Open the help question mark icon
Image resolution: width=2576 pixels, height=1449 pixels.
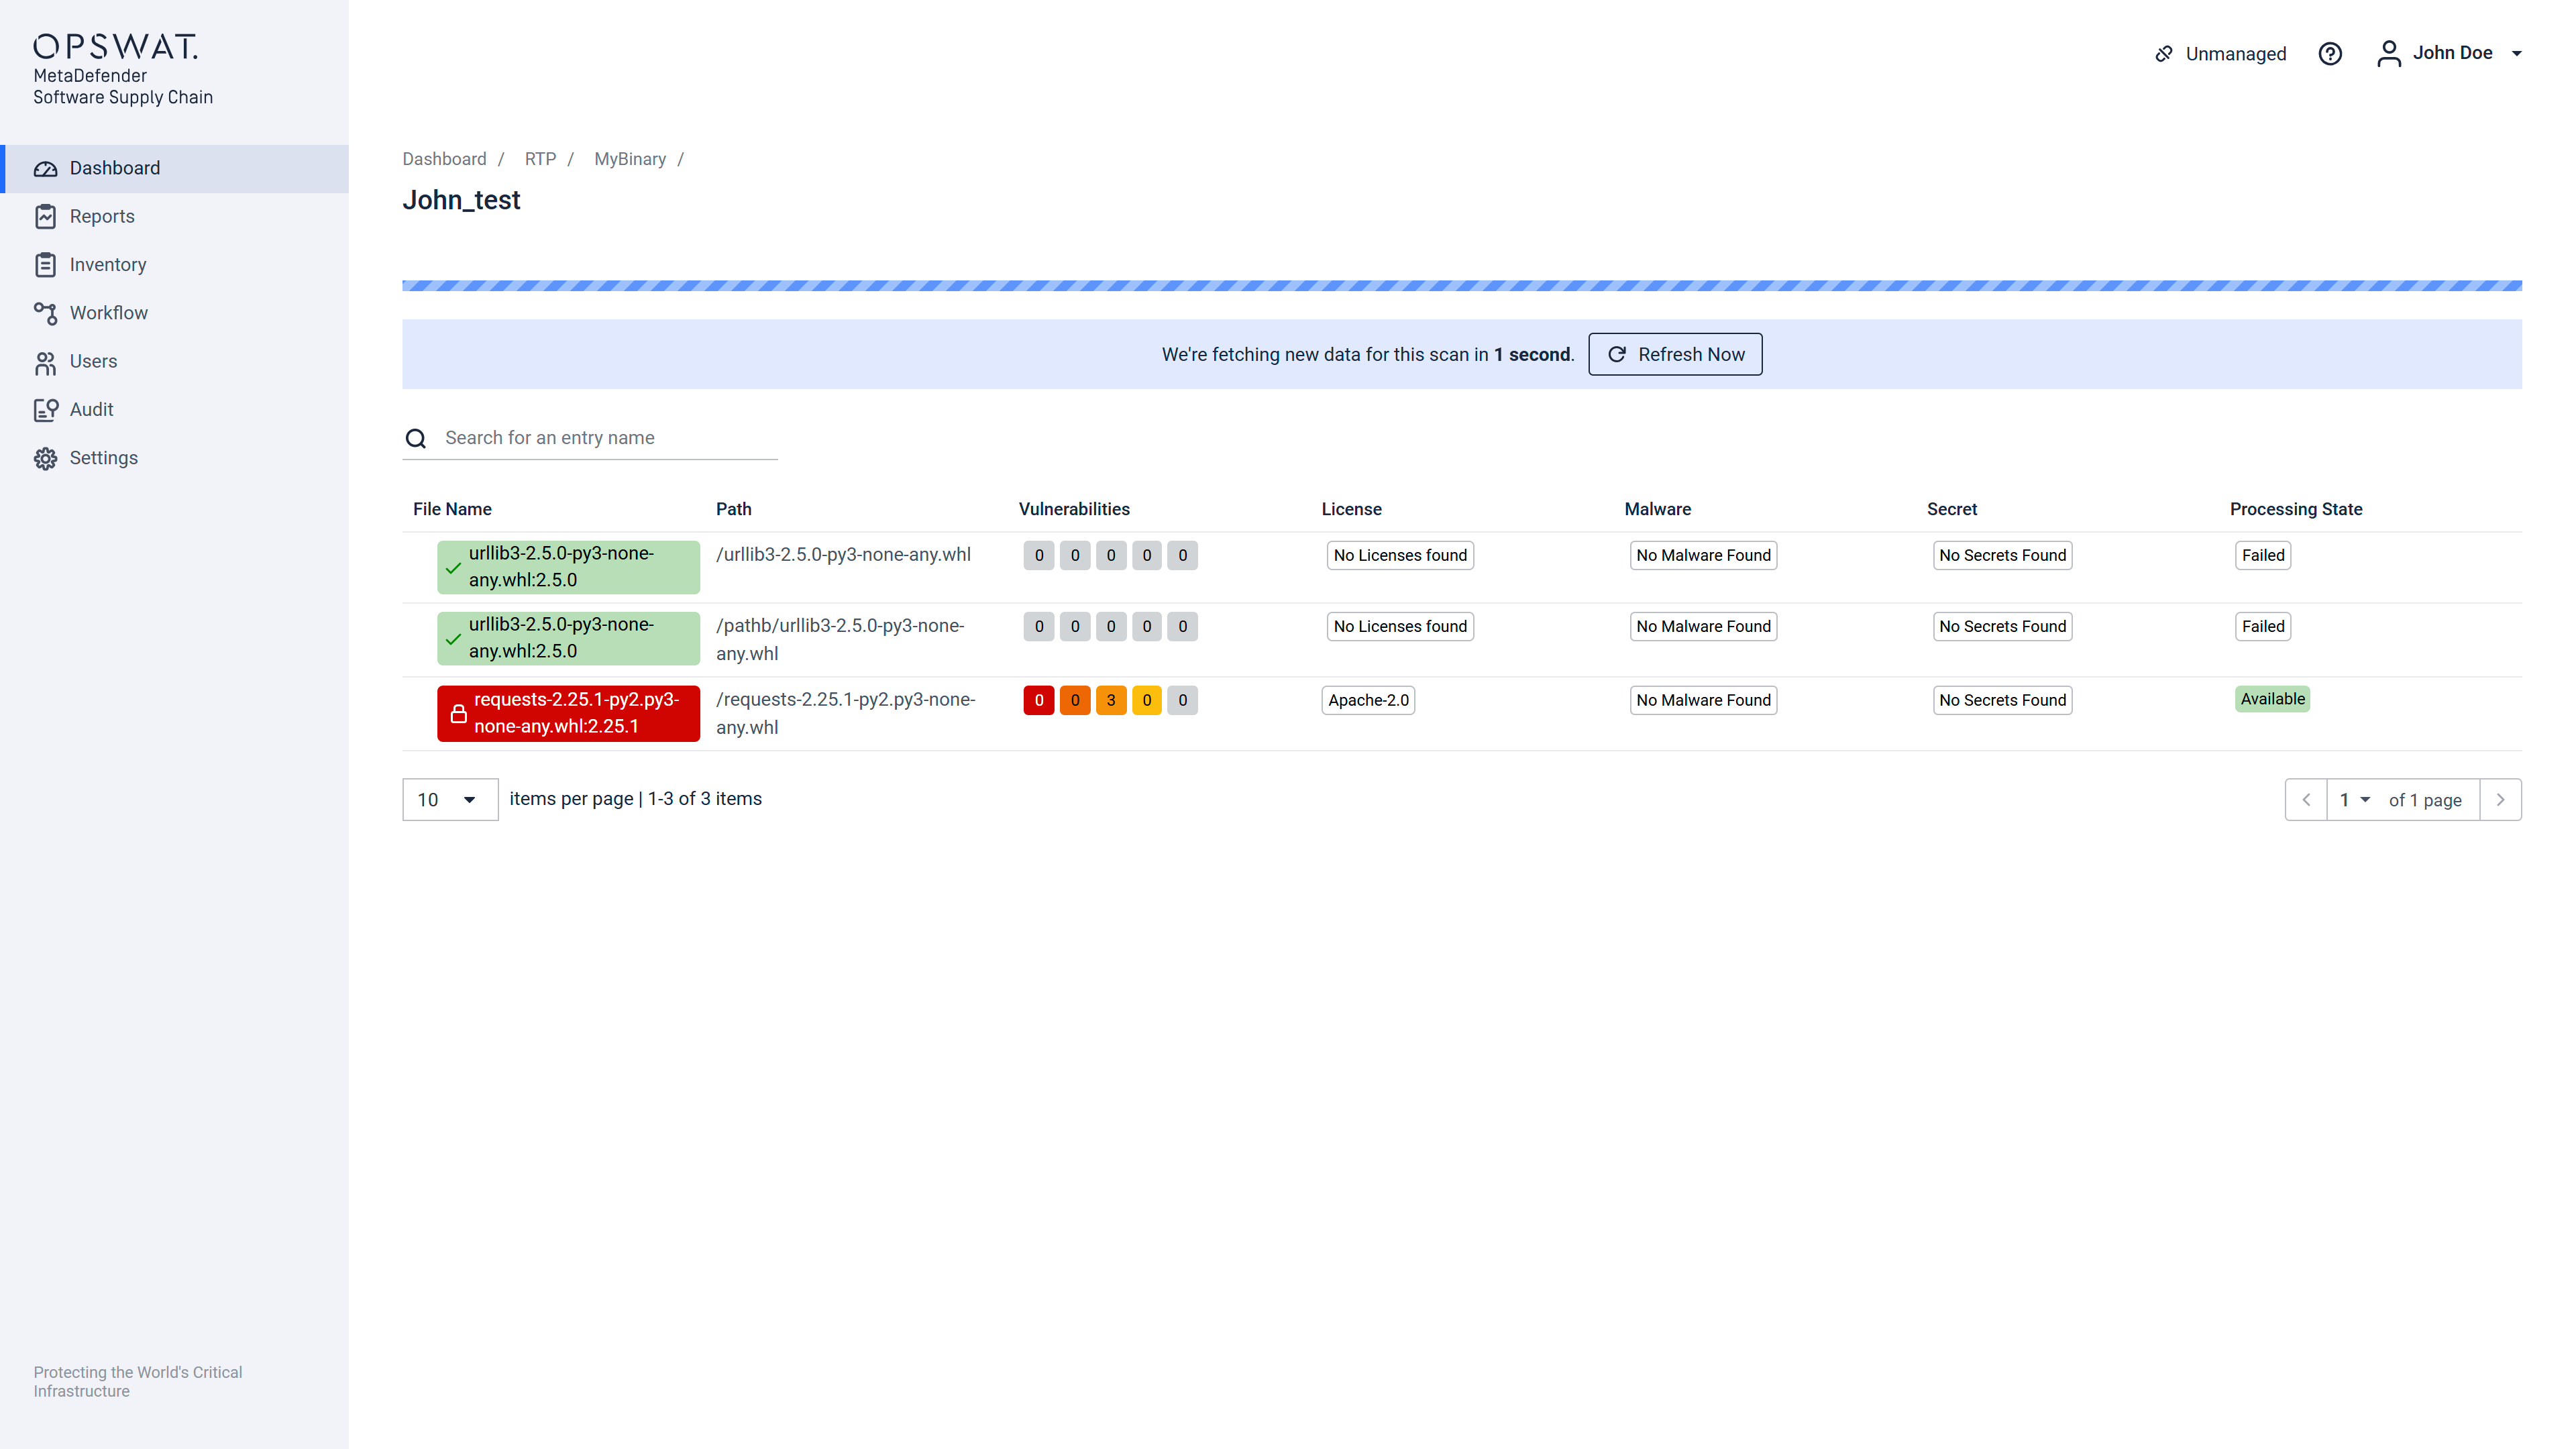pos(2330,54)
